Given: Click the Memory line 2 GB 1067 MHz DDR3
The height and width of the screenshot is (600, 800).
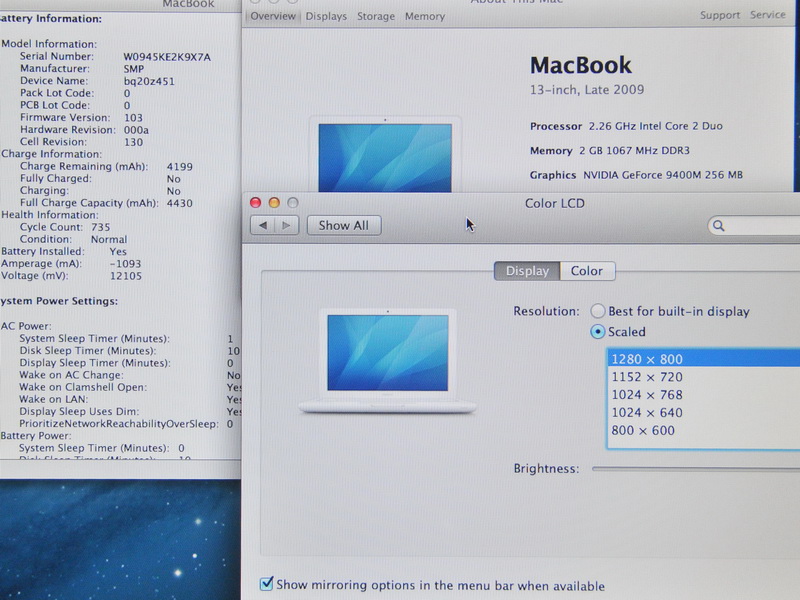Looking at the screenshot, I should point(610,151).
